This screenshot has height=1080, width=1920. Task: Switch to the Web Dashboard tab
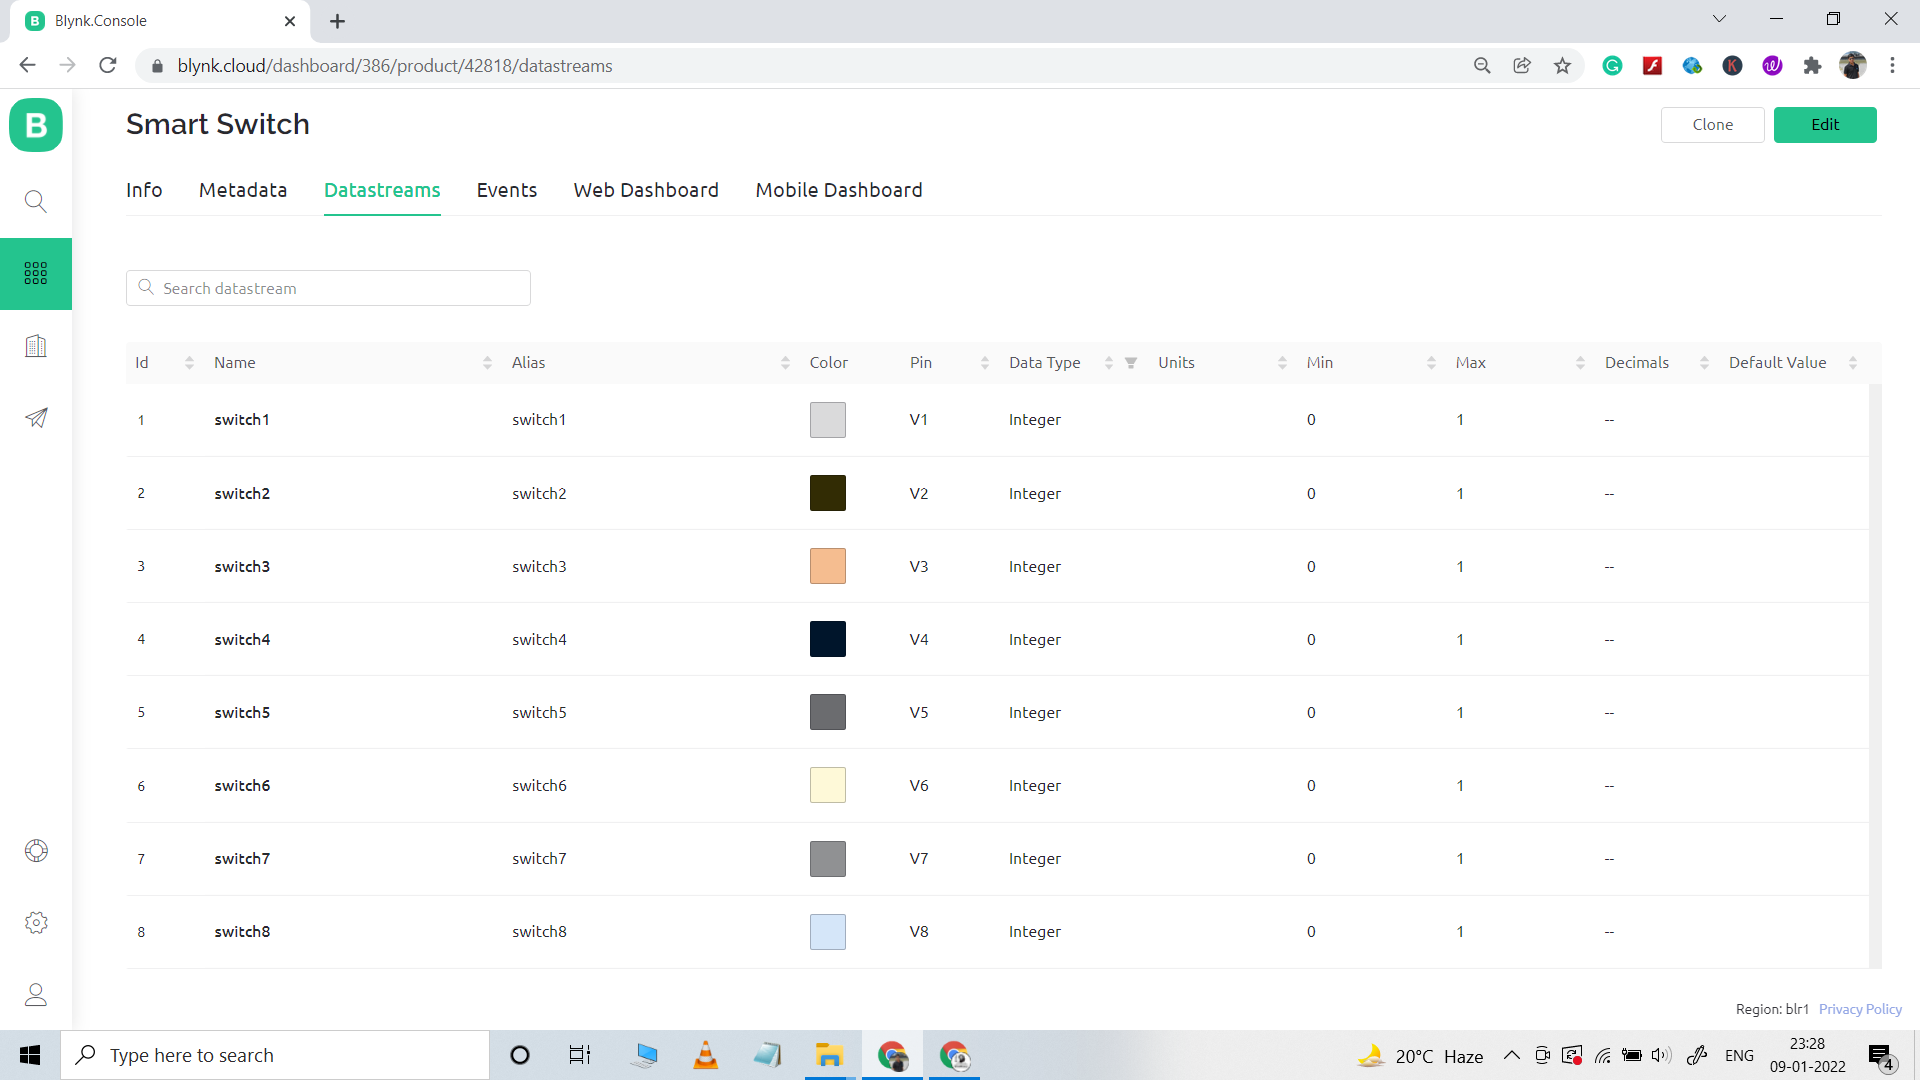(x=646, y=190)
